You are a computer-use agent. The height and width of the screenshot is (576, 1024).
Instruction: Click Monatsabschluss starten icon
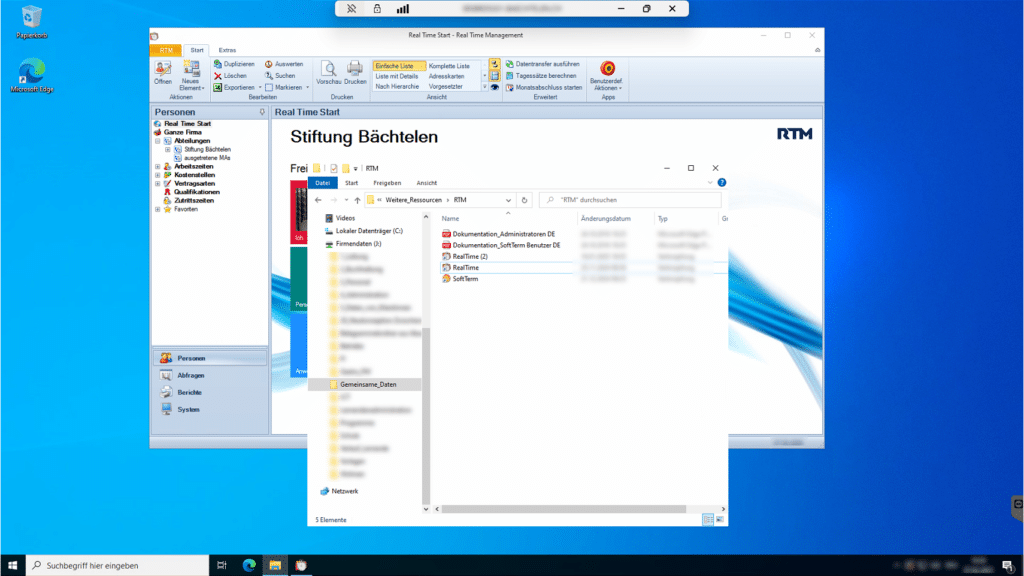pos(509,88)
